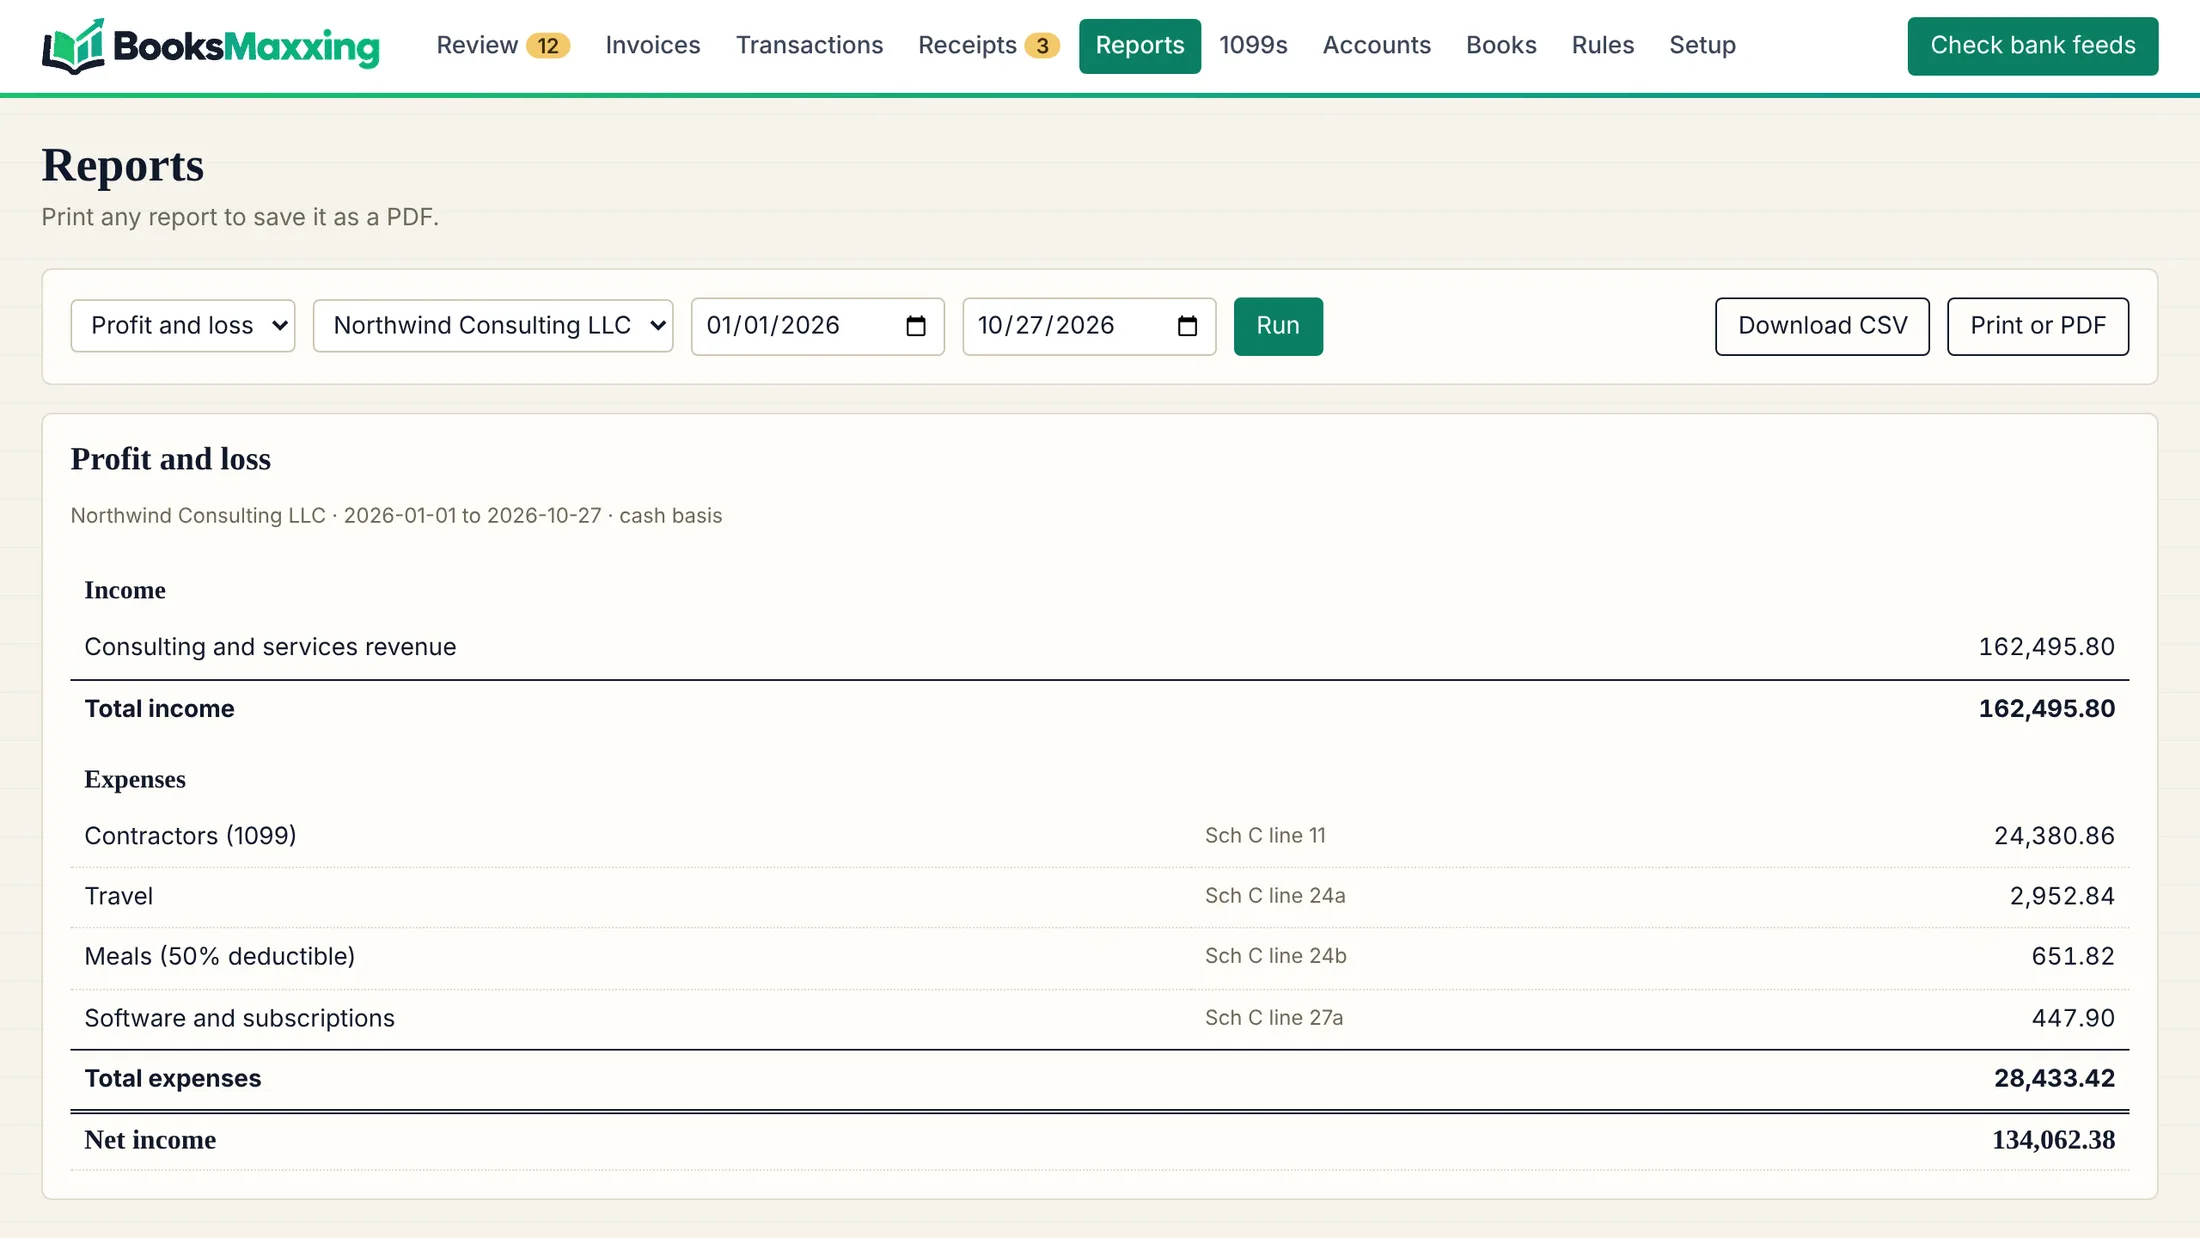Click Meals (50% deductible) row

[x=1099, y=957]
